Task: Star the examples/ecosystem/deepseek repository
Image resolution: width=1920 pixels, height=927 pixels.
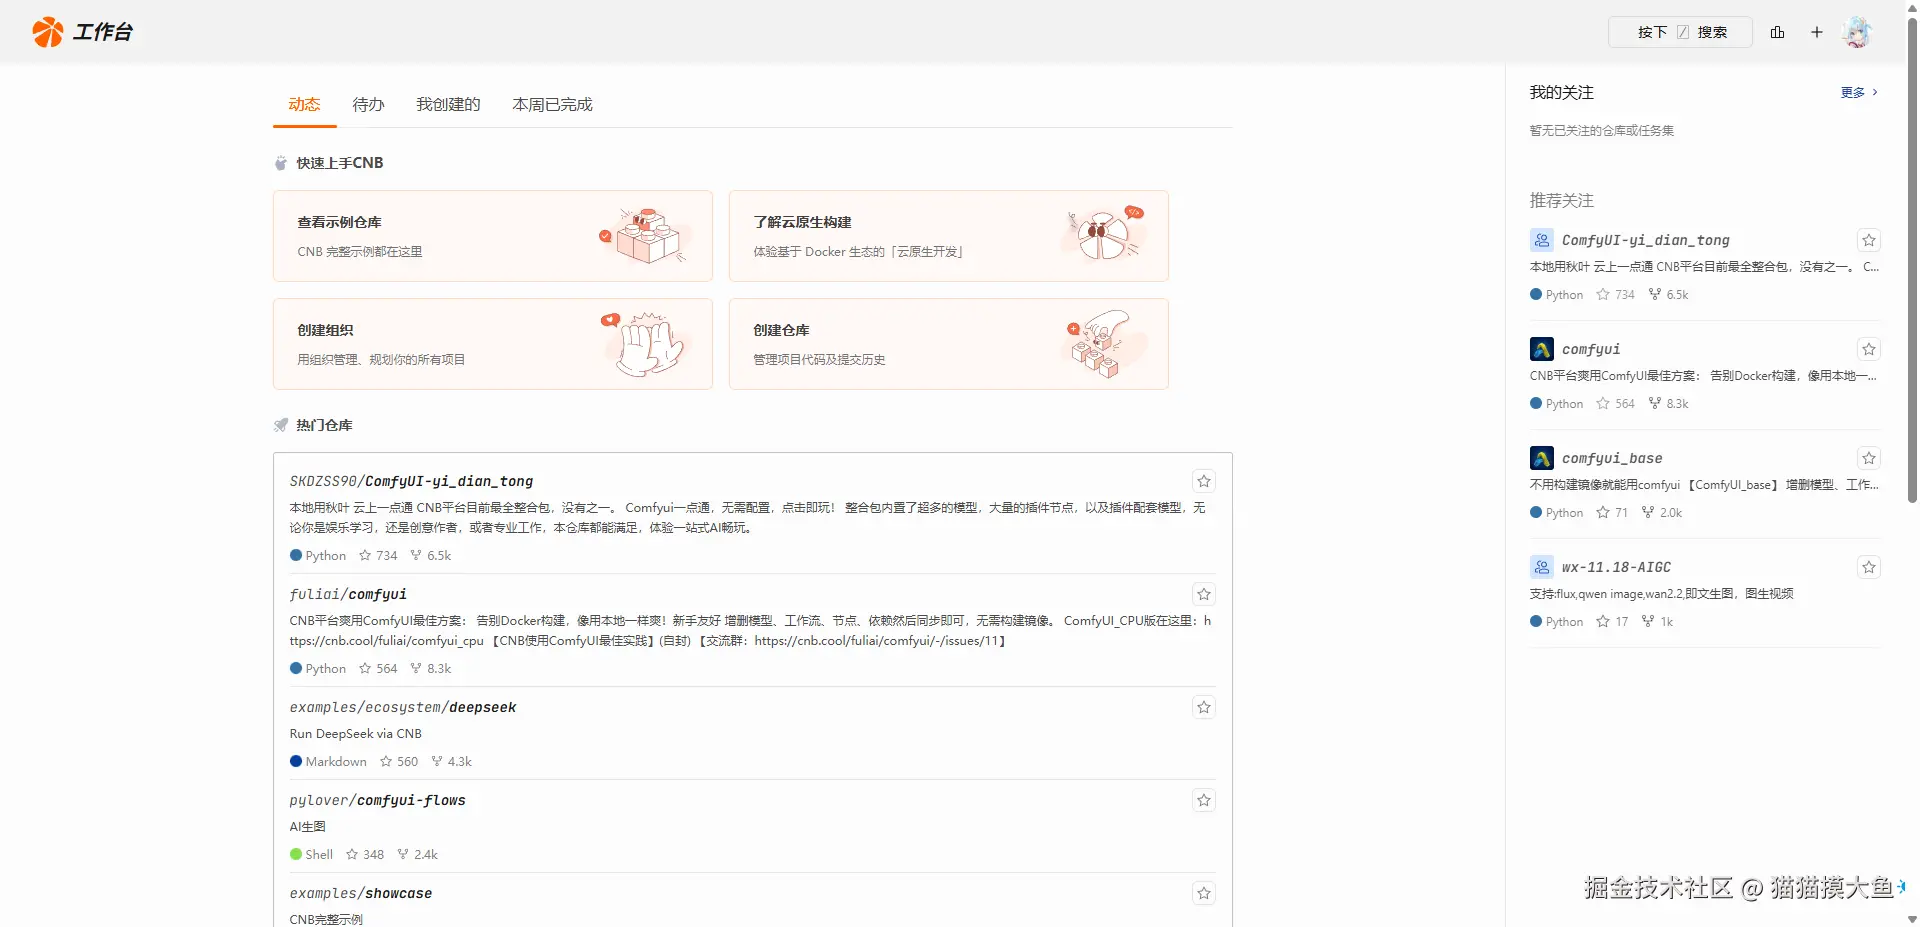Action: pyautogui.click(x=1204, y=707)
